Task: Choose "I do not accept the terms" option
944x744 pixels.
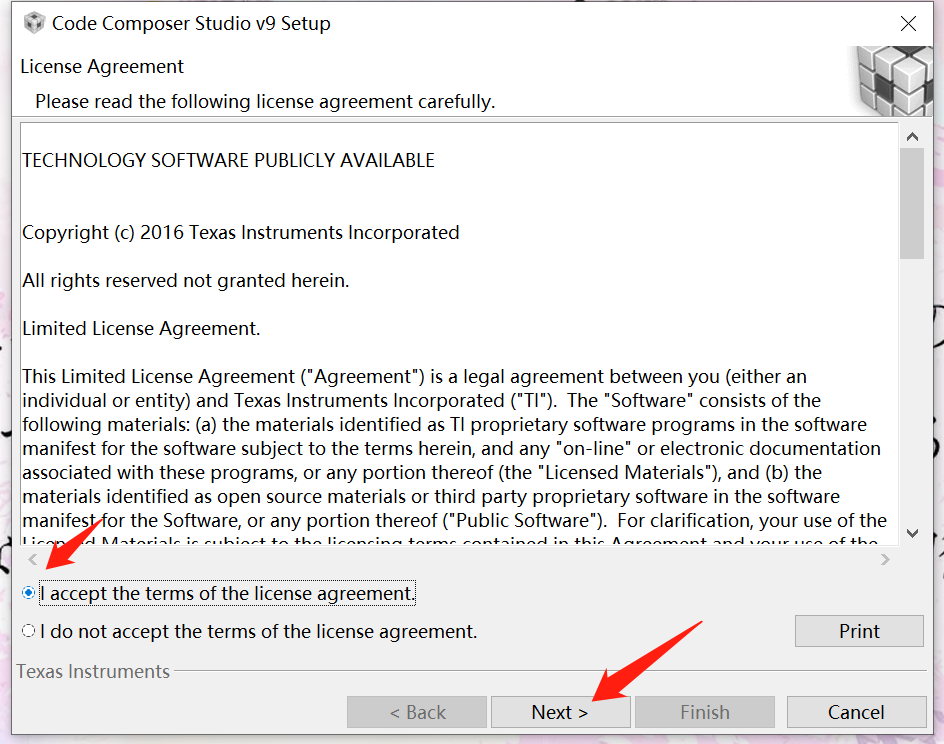Action: click(28, 631)
